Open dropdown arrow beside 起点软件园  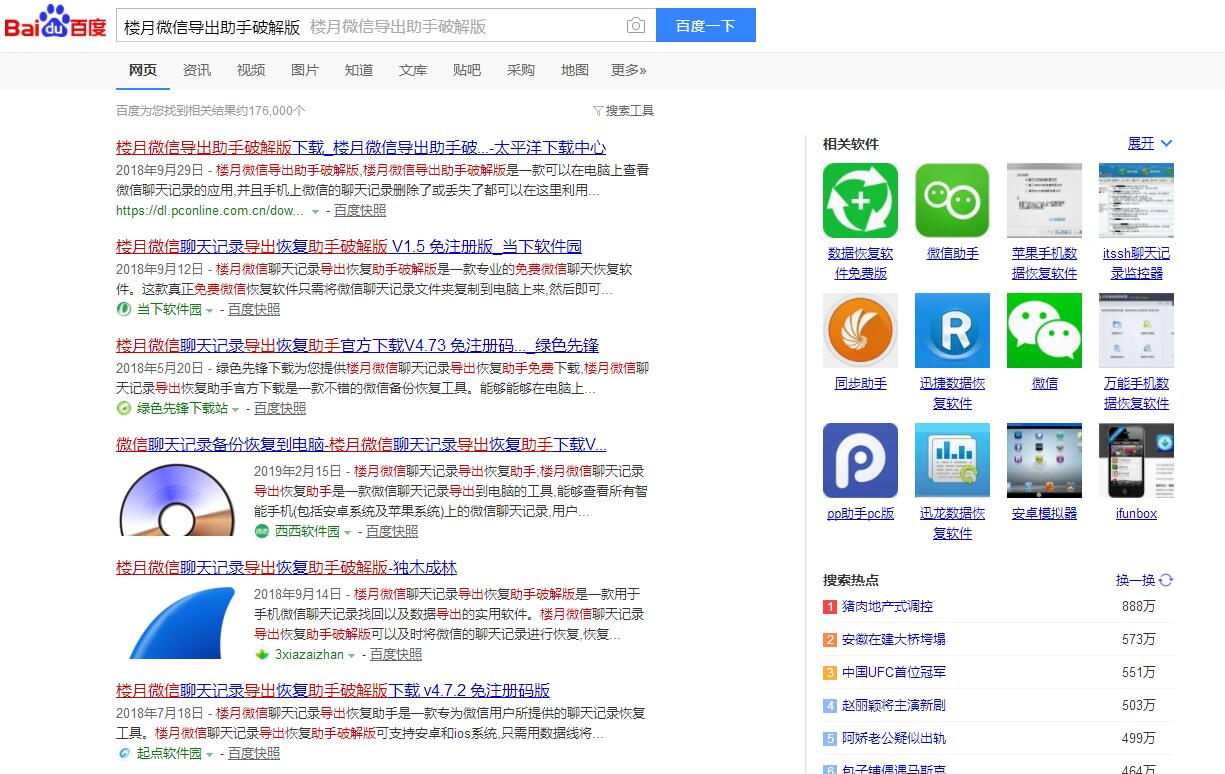[209, 754]
